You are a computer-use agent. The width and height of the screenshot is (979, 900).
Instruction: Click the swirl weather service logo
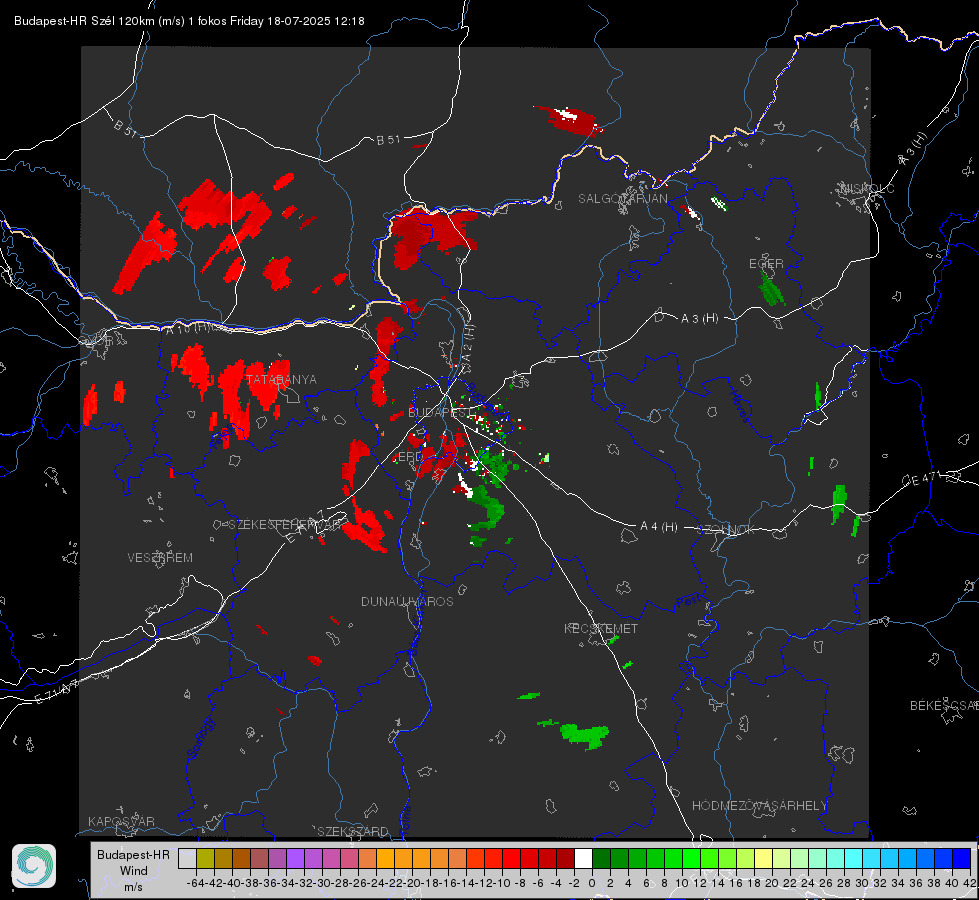click(34, 866)
